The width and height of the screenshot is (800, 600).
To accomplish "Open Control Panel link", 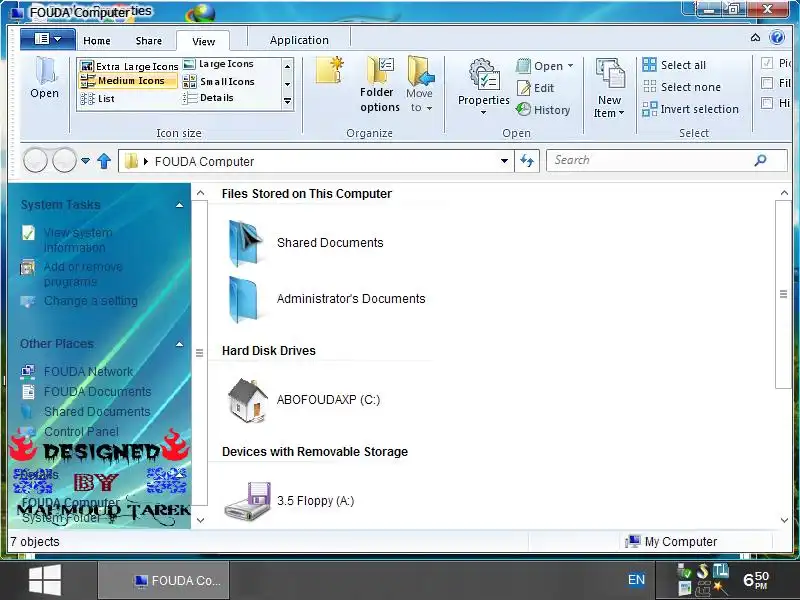I will point(81,431).
